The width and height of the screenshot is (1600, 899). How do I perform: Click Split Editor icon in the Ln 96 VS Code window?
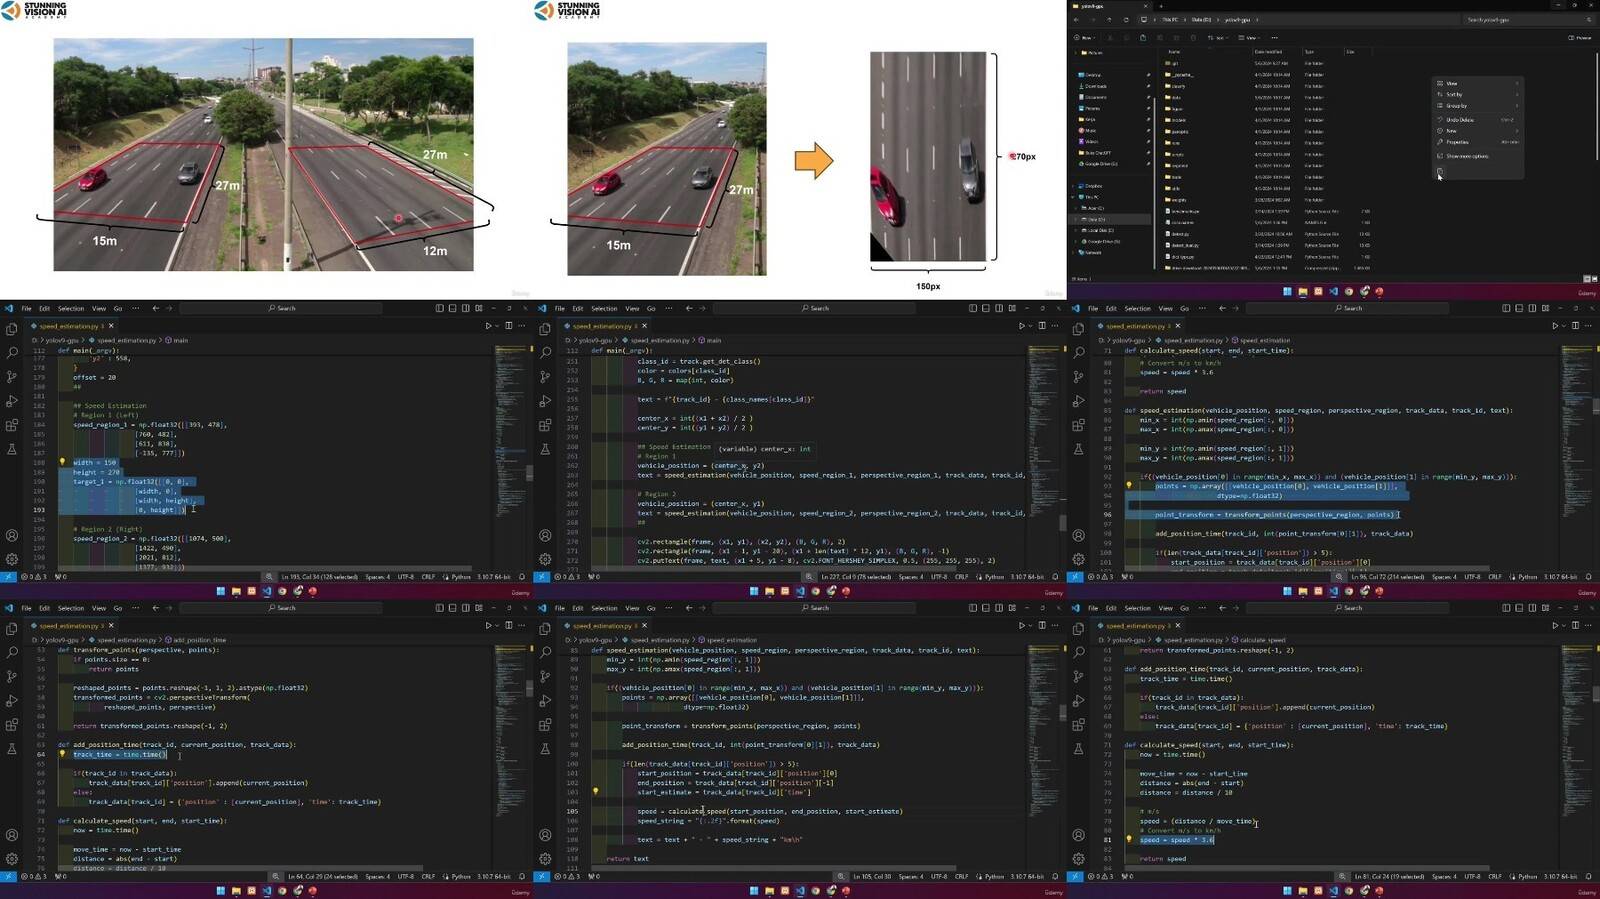tap(1575, 326)
